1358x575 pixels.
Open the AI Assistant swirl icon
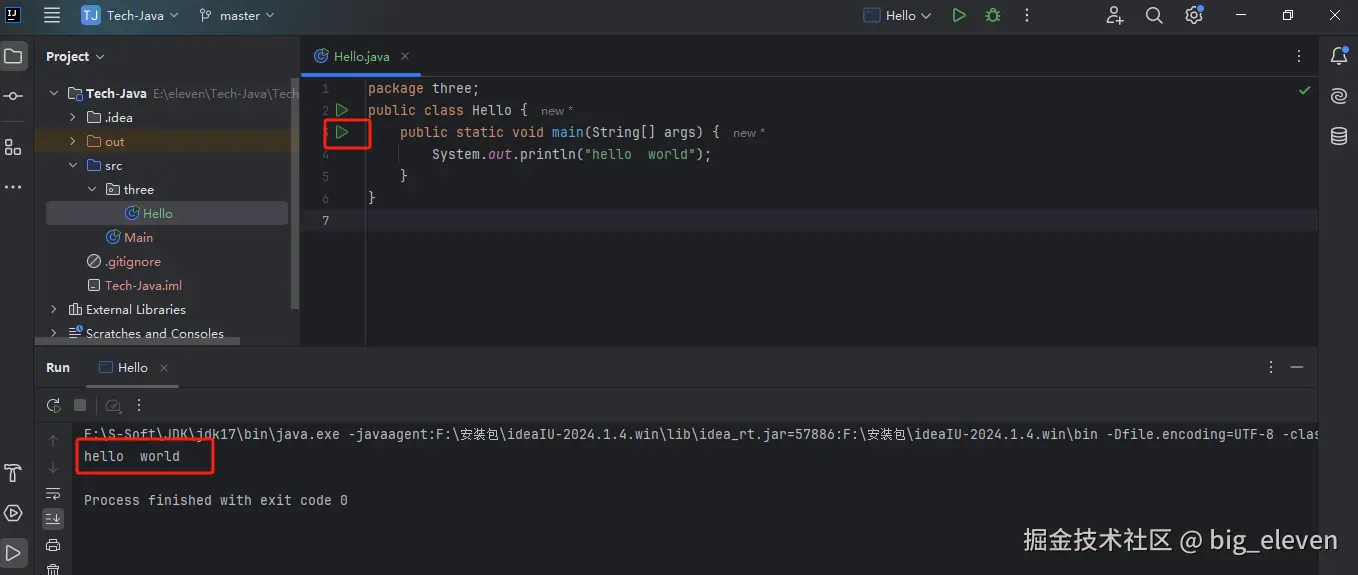pyautogui.click(x=1339, y=96)
